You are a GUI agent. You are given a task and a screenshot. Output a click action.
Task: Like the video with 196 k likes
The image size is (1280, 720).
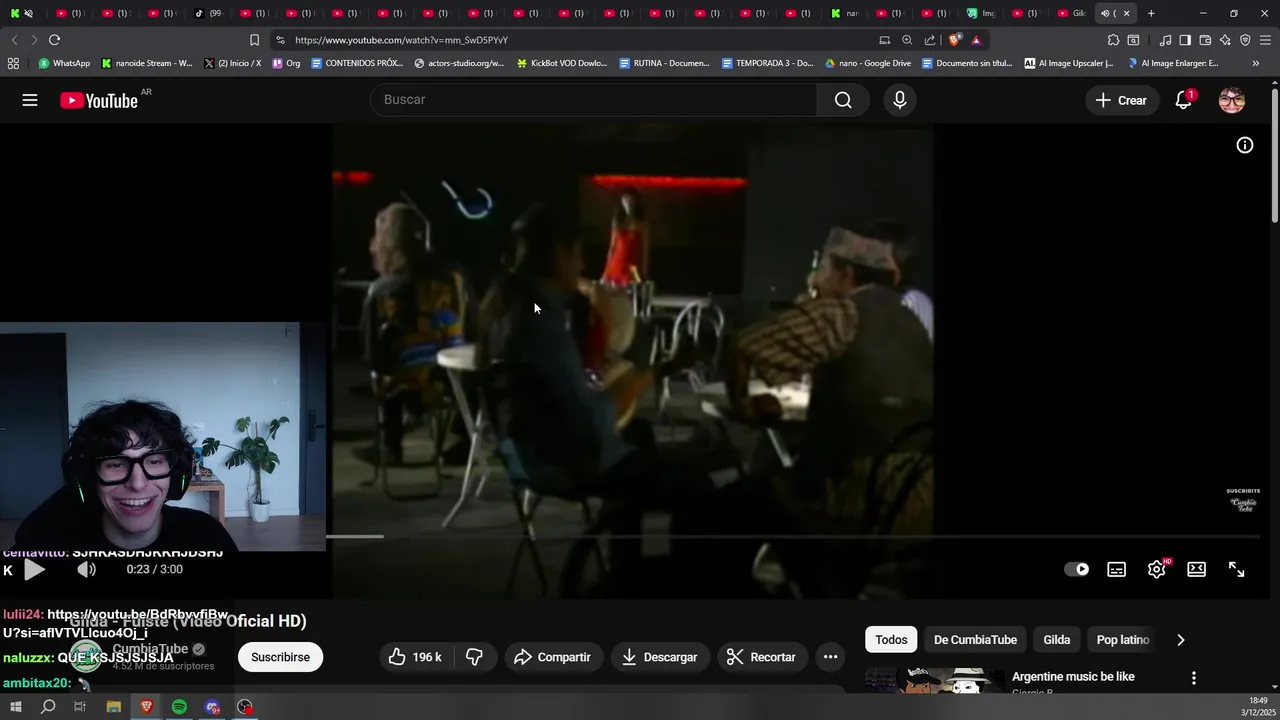(x=415, y=657)
